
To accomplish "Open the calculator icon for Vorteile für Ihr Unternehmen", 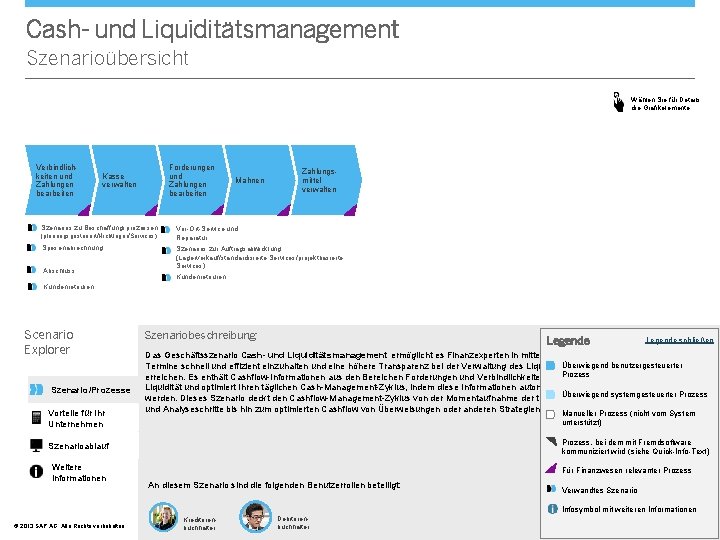I will [x=36, y=418].
